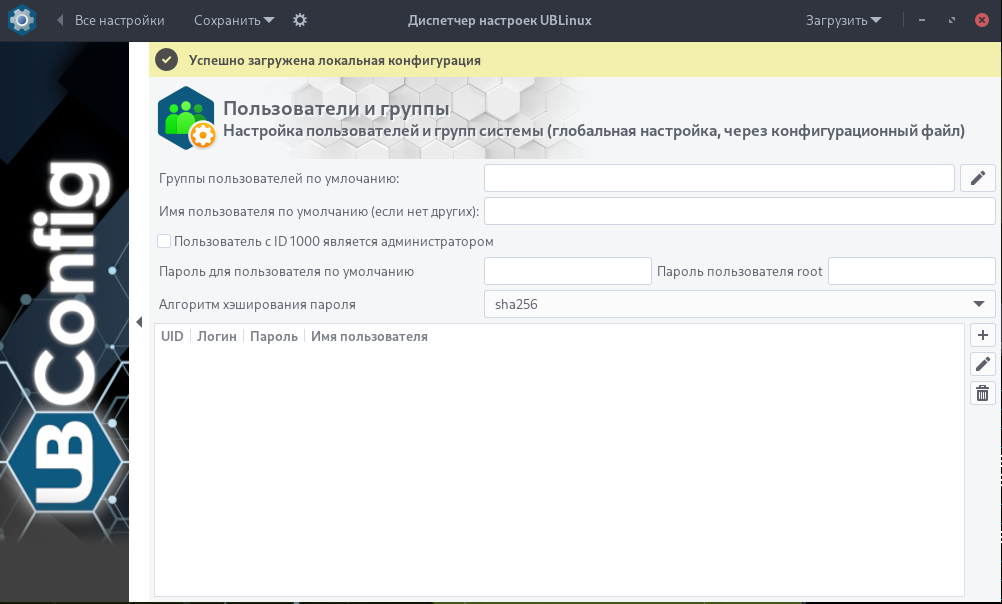
Task: Enable user with ID 1000 as administrator
Action: (x=164, y=241)
